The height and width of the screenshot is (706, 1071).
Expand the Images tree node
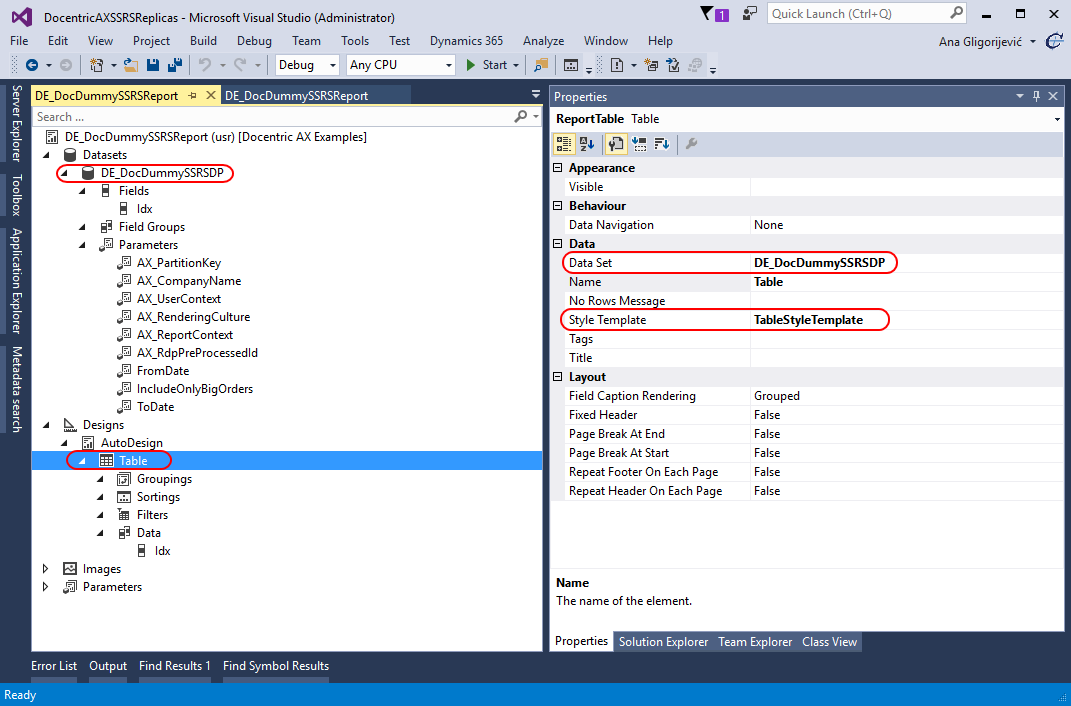pyautogui.click(x=46, y=569)
